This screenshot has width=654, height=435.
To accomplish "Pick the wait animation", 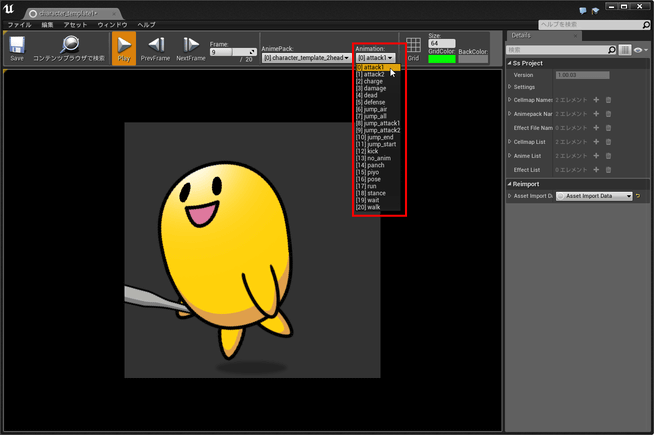I will tap(378, 200).
